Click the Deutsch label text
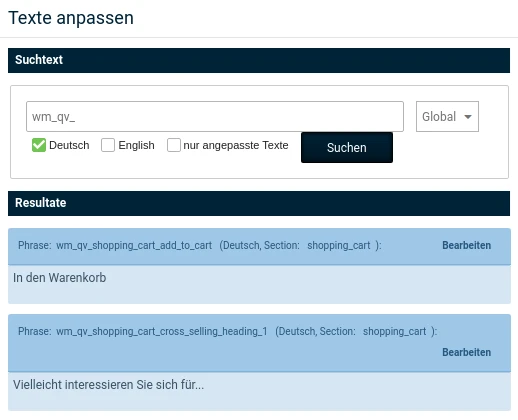The width and height of the screenshot is (518, 420). 69,145
